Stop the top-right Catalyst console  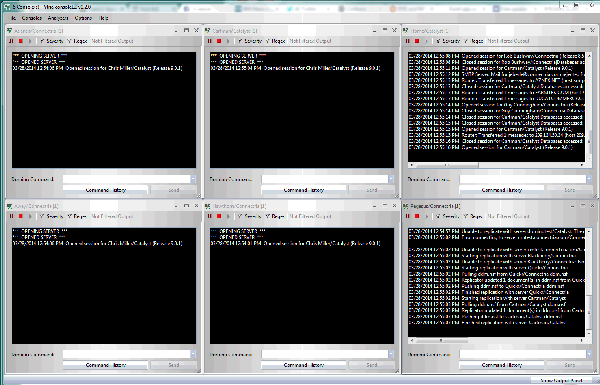click(x=417, y=41)
